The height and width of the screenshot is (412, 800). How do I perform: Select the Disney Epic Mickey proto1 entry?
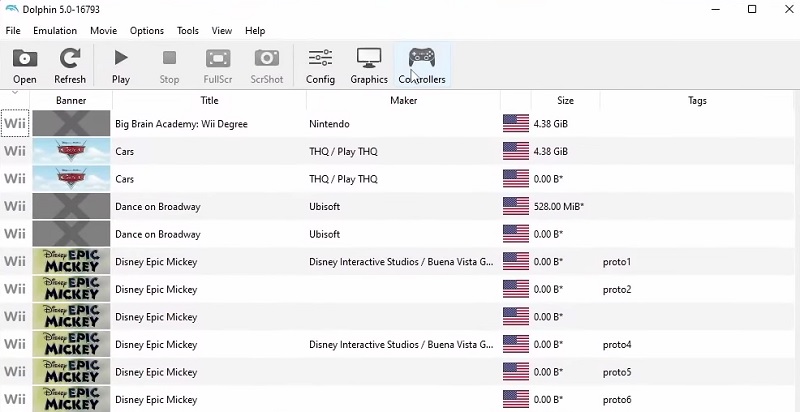[x=156, y=262]
